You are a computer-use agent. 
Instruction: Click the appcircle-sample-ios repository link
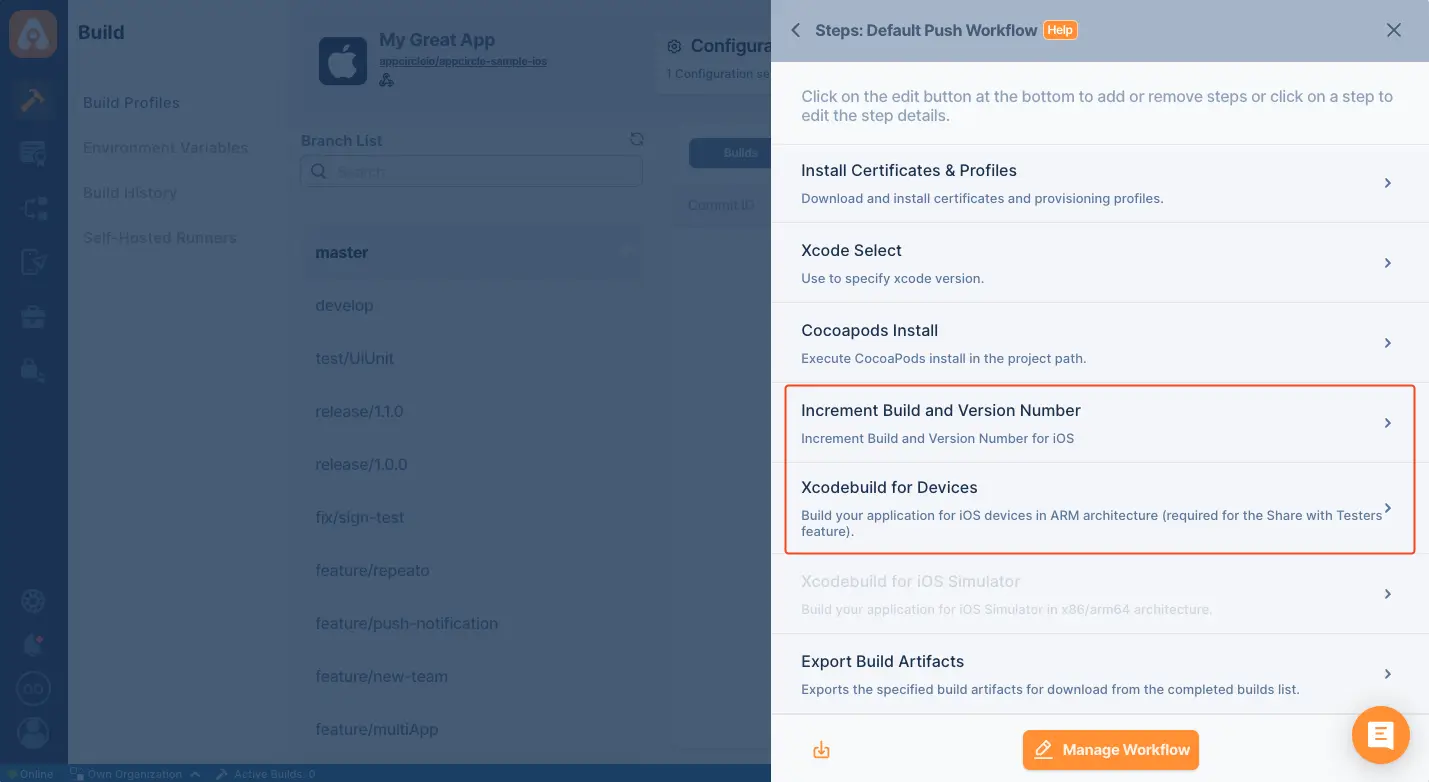463,61
